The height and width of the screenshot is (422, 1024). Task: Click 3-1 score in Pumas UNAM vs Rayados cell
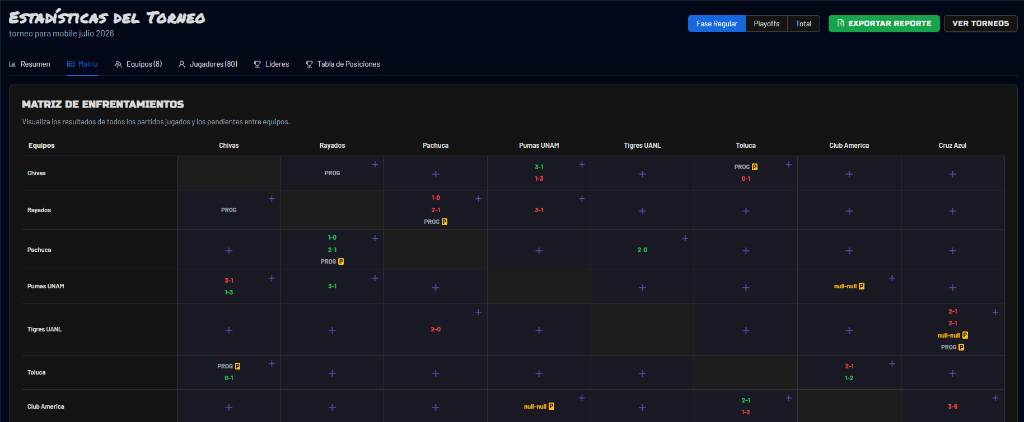click(x=332, y=286)
